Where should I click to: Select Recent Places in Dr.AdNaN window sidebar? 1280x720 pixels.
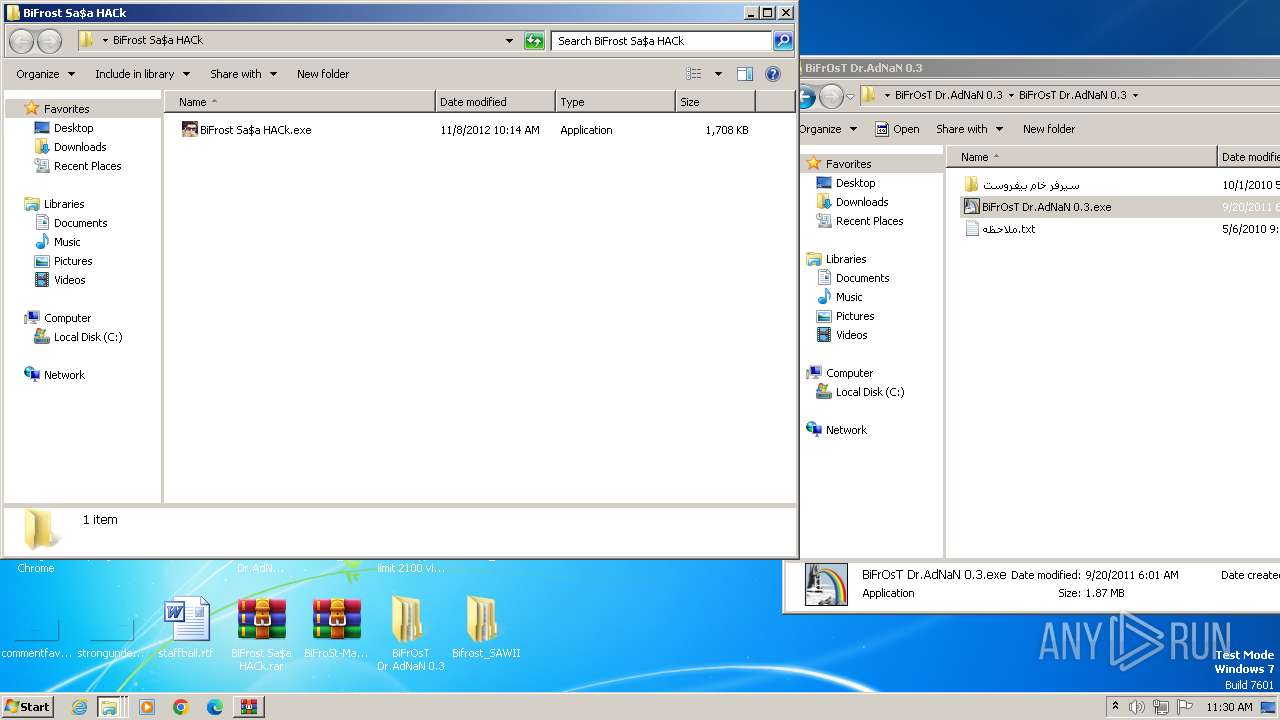[x=869, y=221]
